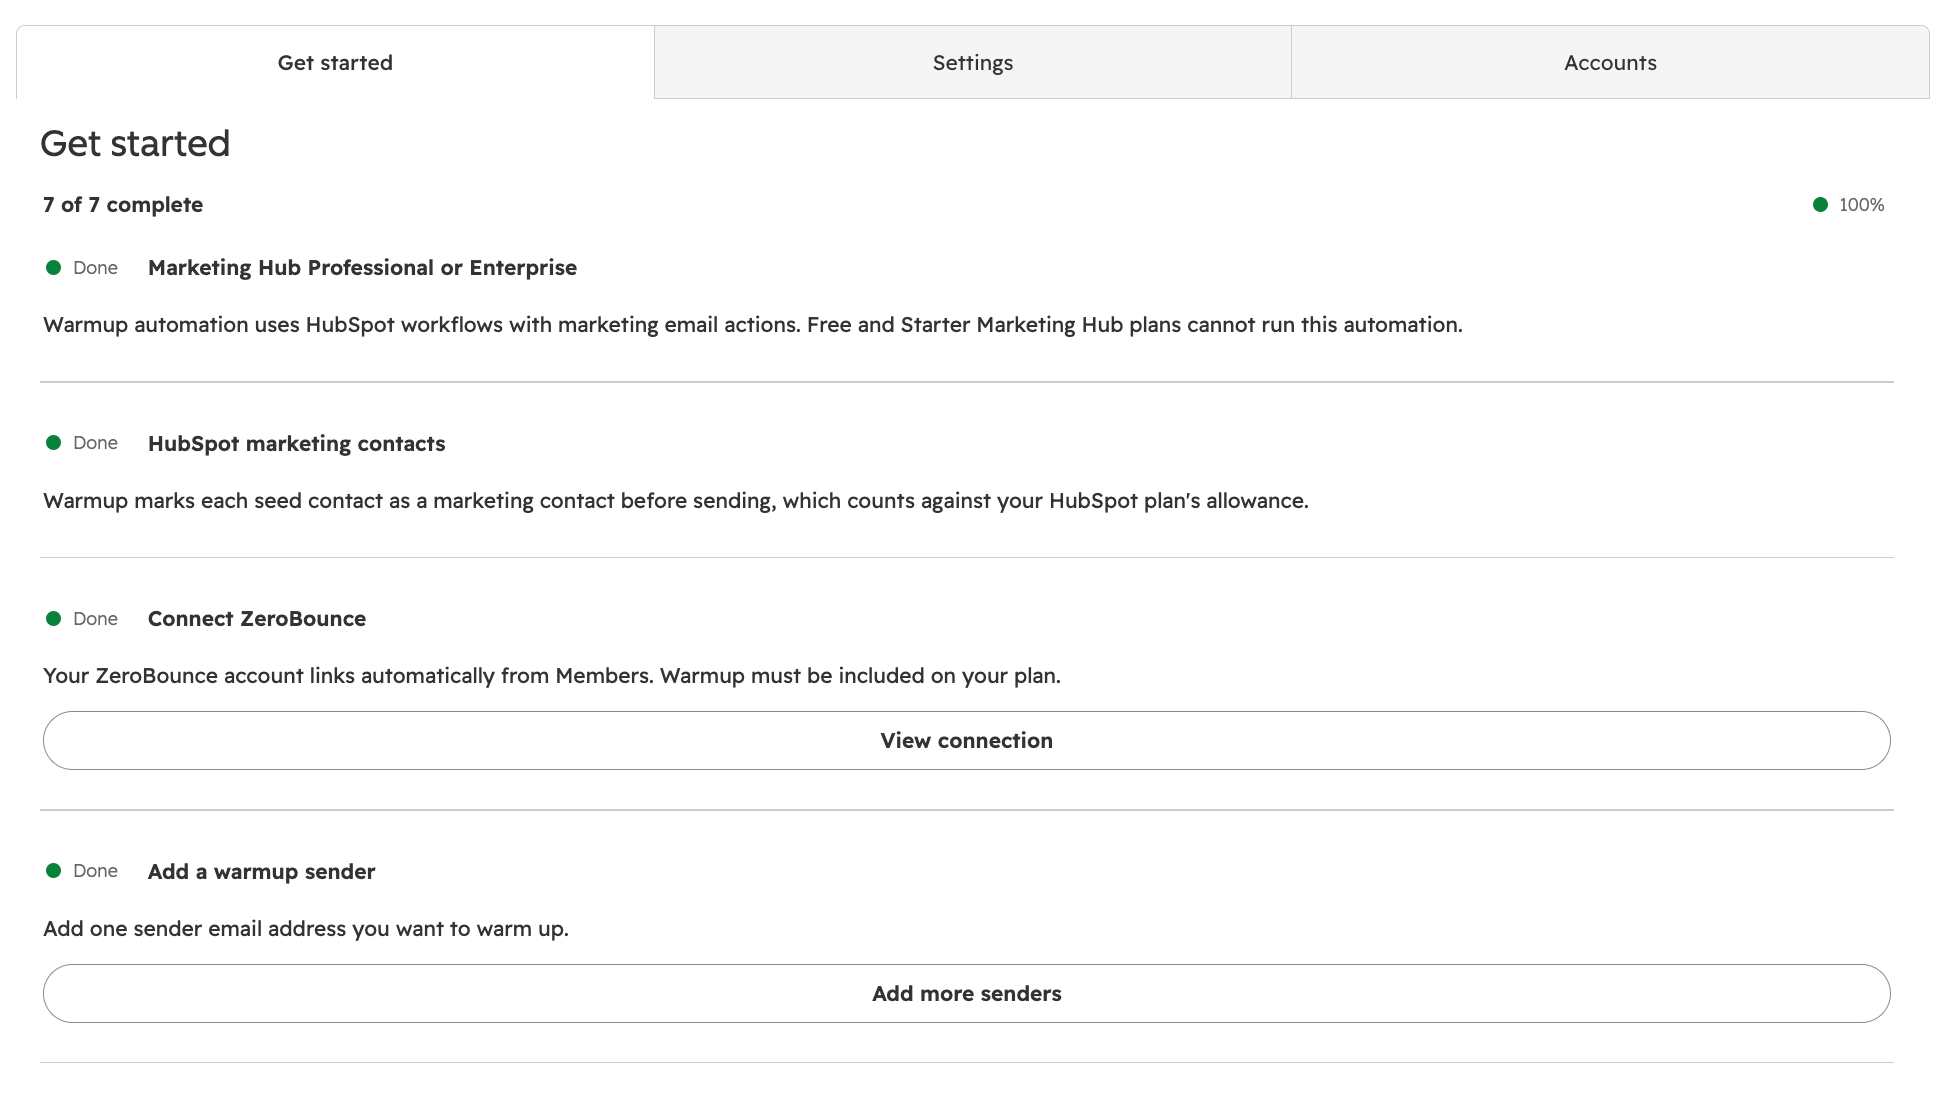Select the "Get started" page heading
The height and width of the screenshot is (1098, 1952).
135,144
